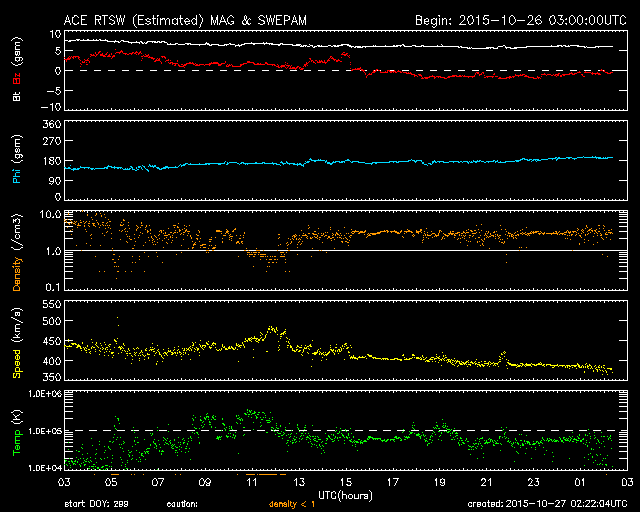Click the ACE RTSW MAG & SWEPAM title
The width and height of the screenshot is (640, 512).
click(x=185, y=20)
